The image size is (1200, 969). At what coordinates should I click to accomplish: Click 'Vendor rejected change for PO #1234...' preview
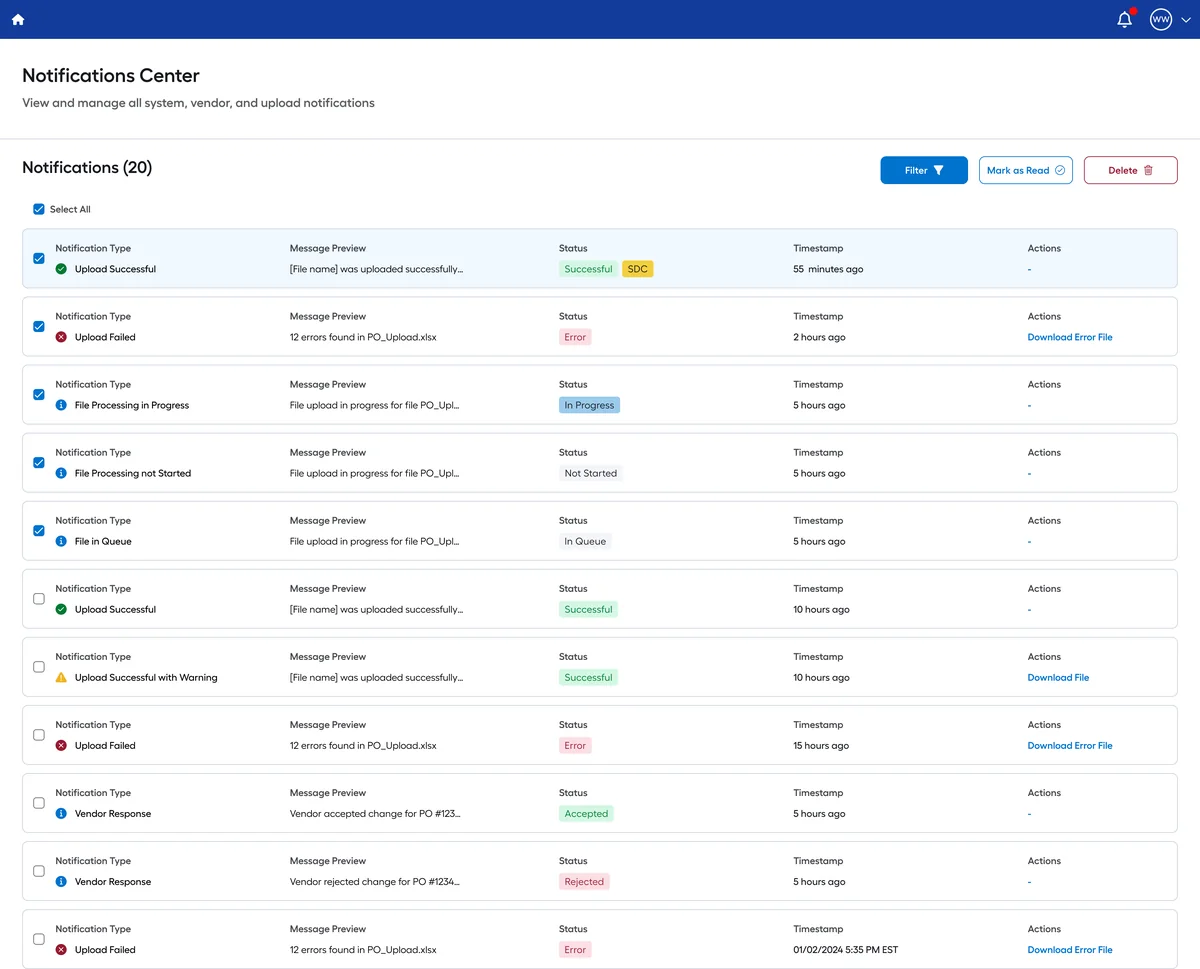point(375,881)
